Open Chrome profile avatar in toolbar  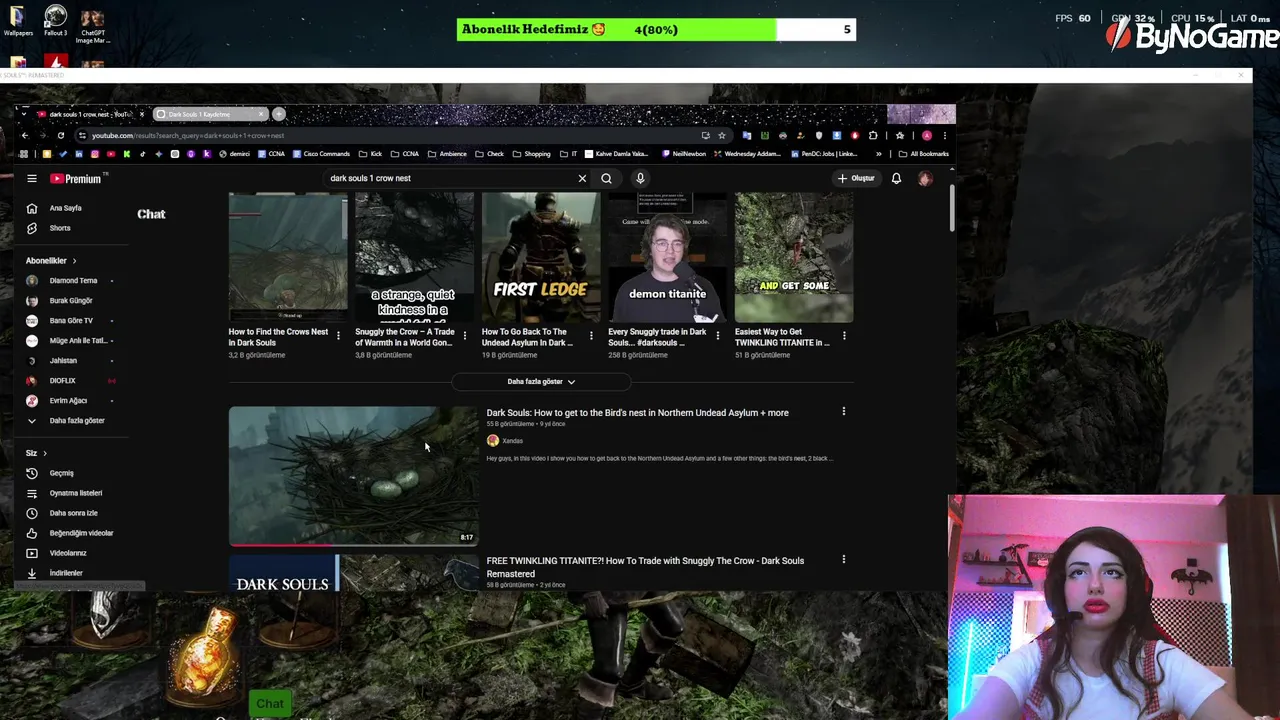(927, 135)
